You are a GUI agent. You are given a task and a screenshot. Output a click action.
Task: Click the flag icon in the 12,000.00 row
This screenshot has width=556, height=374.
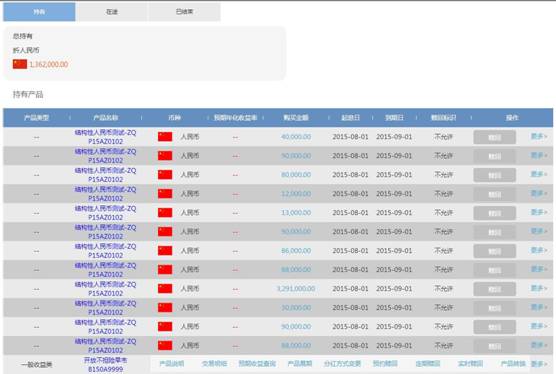(165, 194)
